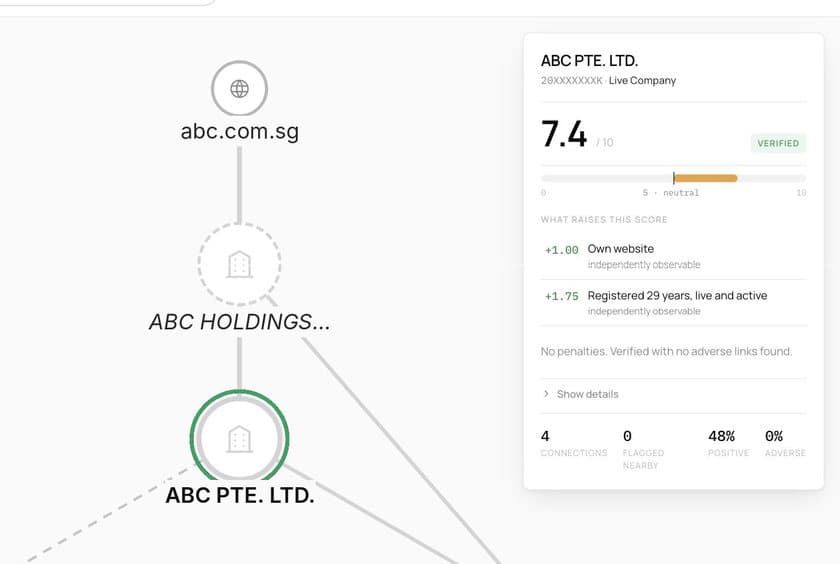Click the ABC PTE. LTD. card title
The height and width of the screenshot is (564, 840).
589,61
